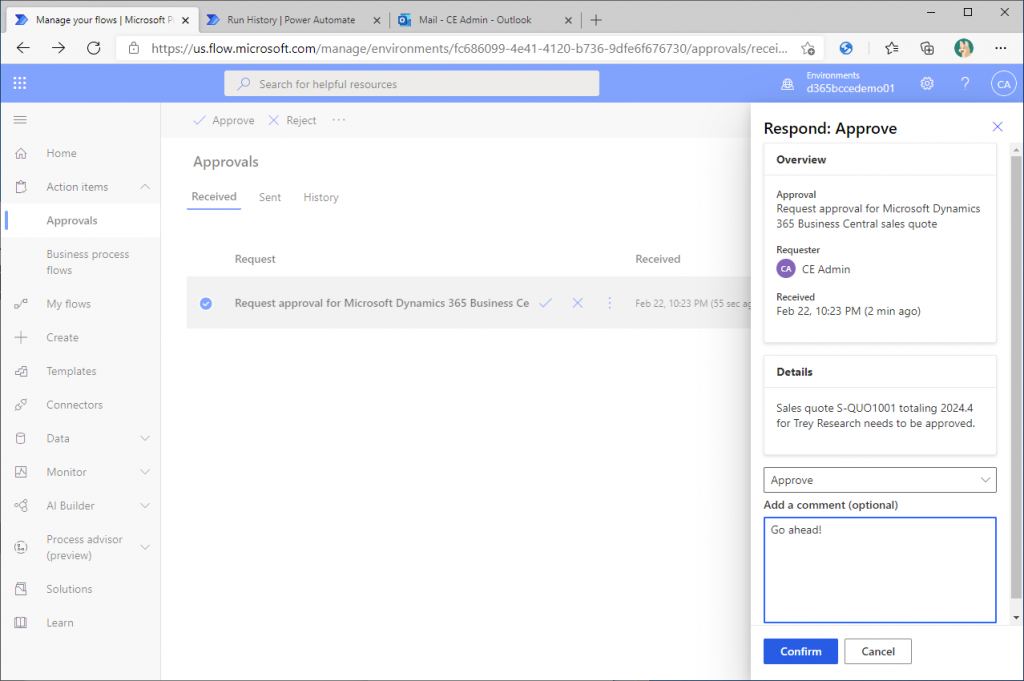
Task: Switch to the Received tab
Action: (x=214, y=197)
